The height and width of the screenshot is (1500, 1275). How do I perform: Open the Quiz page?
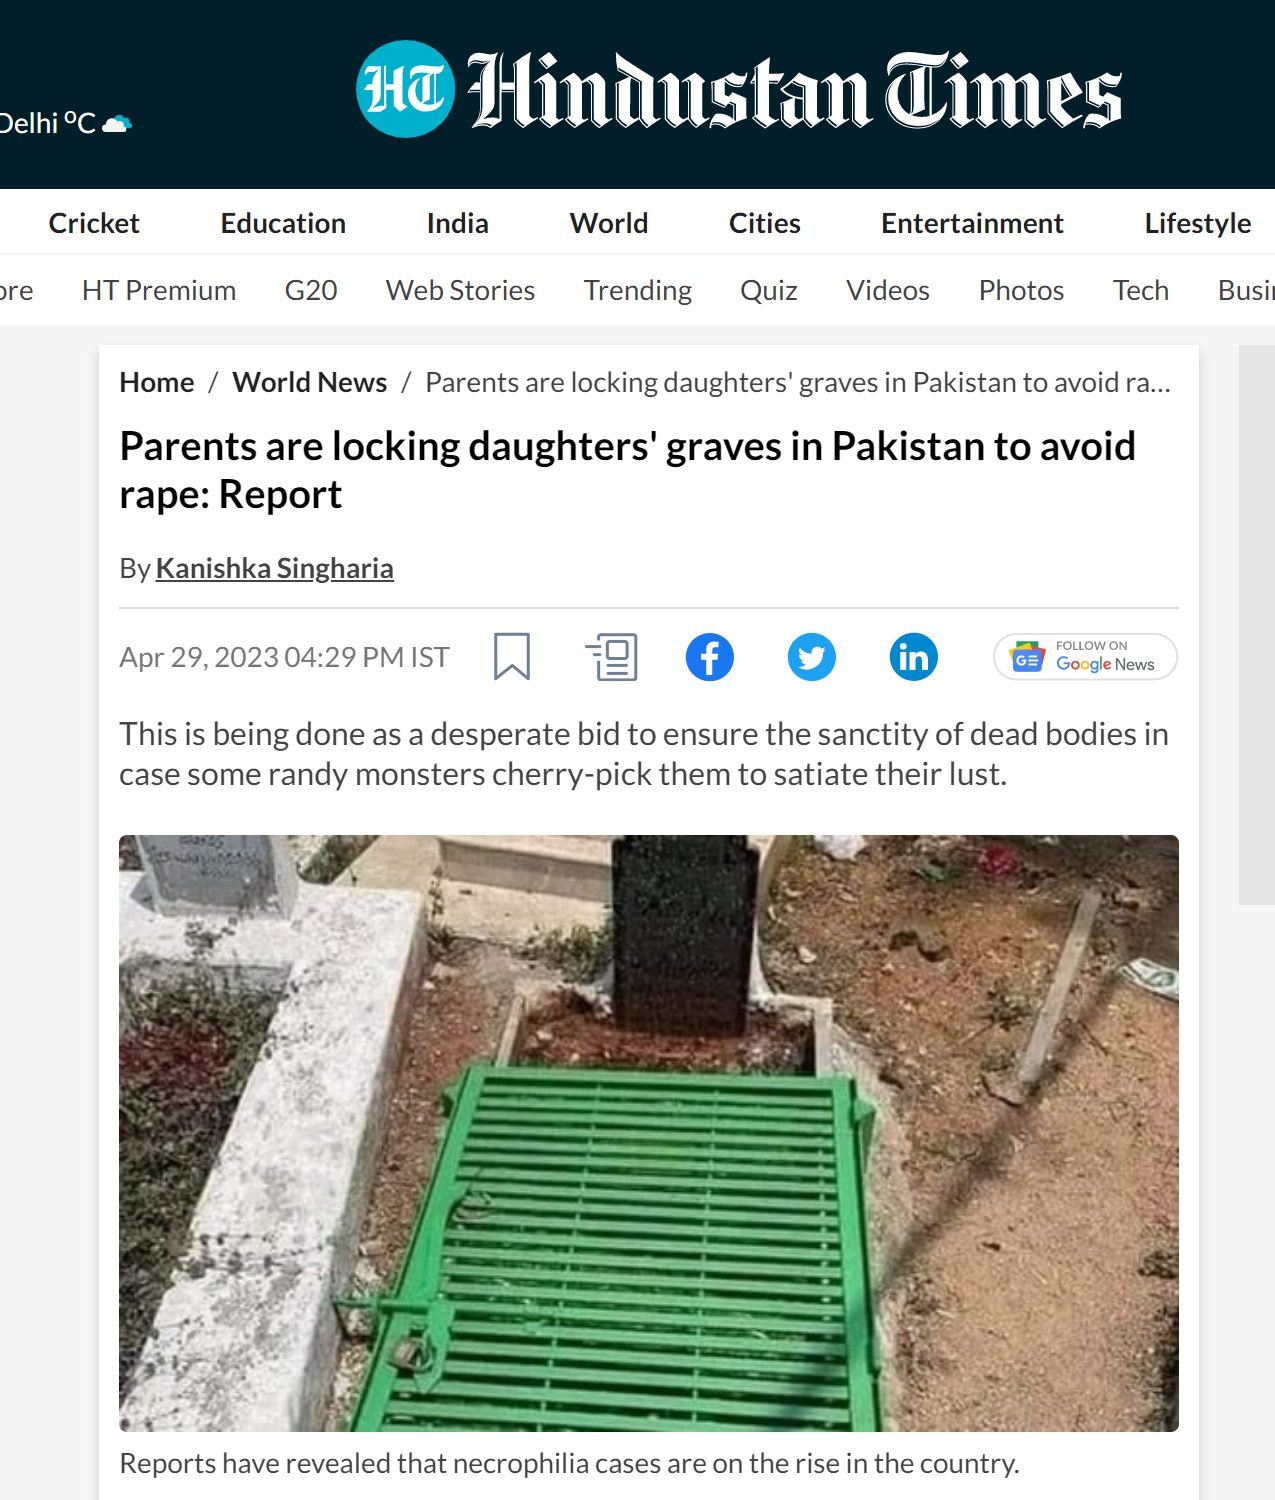(x=769, y=290)
